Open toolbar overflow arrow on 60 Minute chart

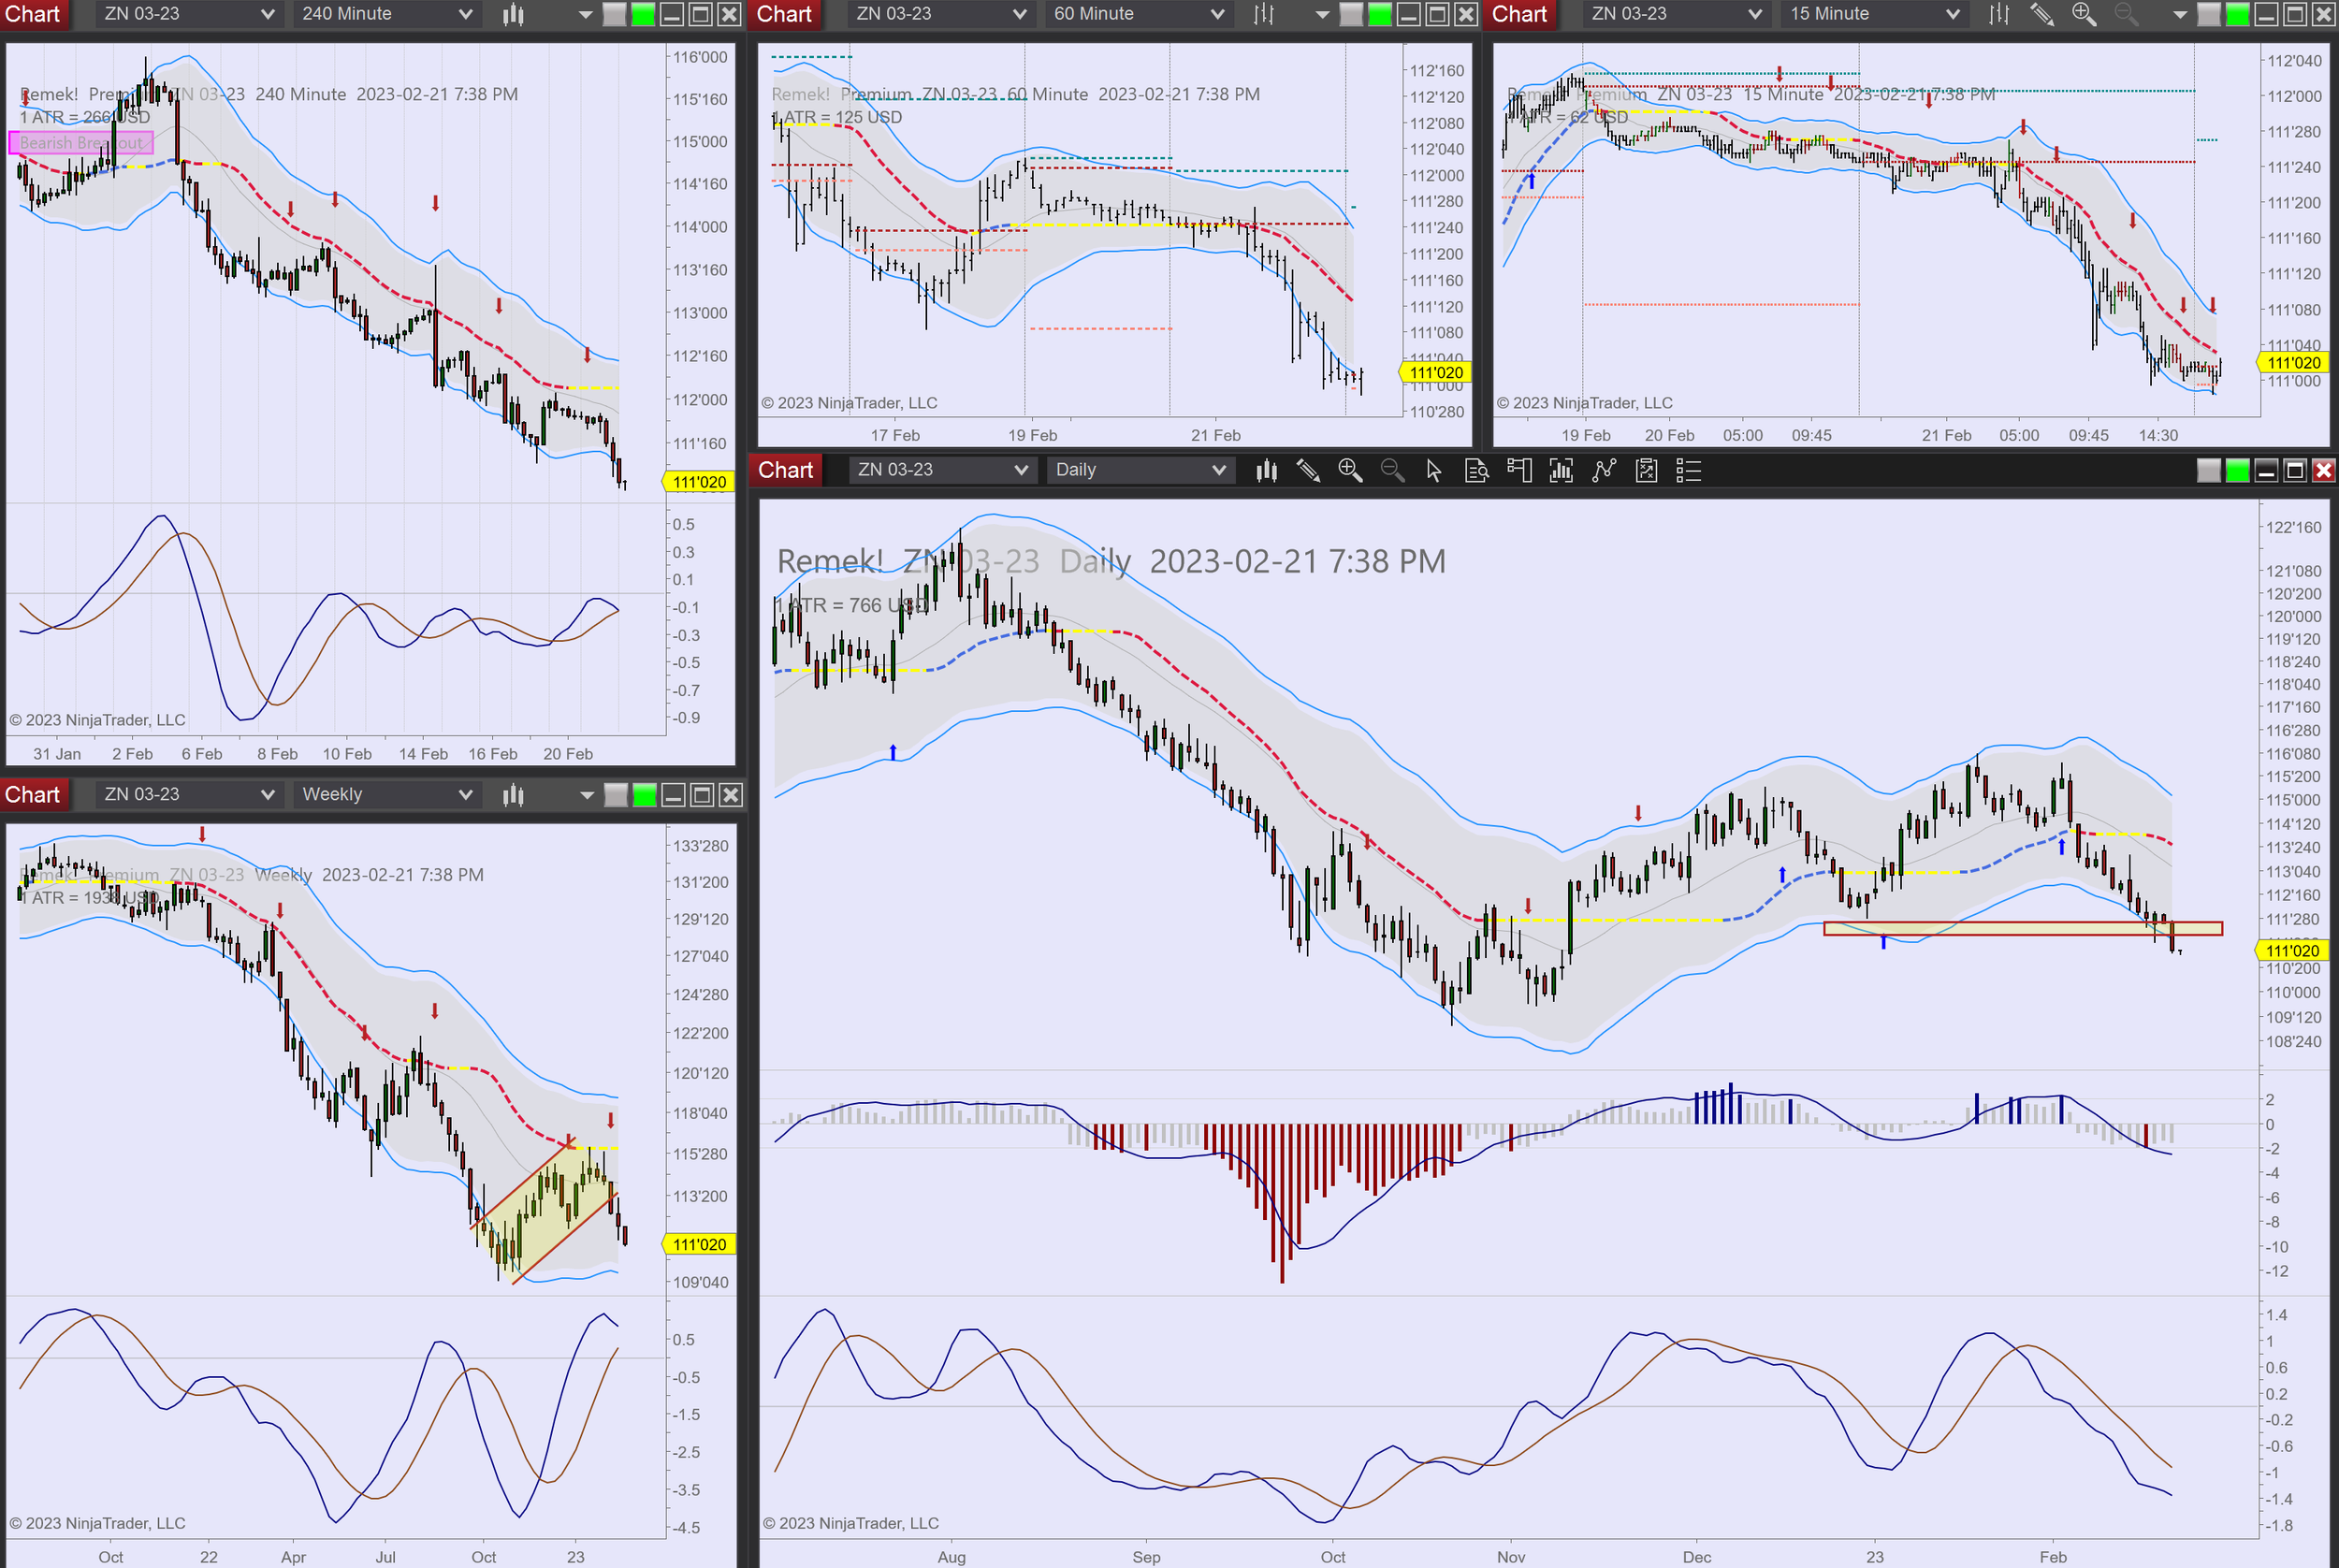pyautogui.click(x=1322, y=14)
